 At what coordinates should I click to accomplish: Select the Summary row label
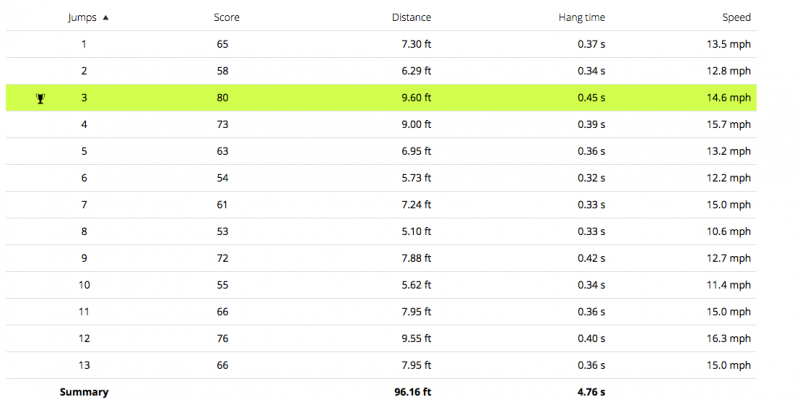click(84, 392)
